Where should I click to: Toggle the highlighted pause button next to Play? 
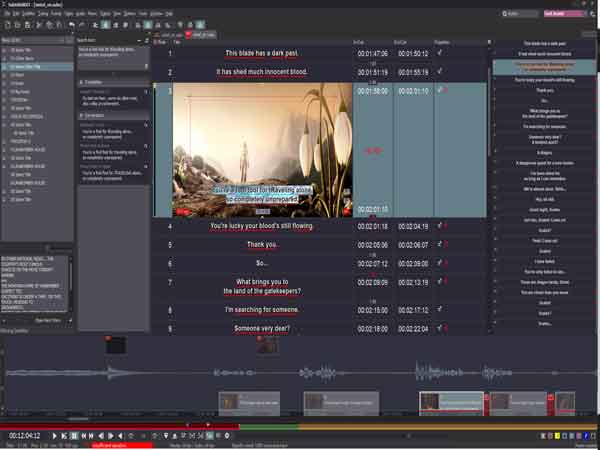[74, 435]
